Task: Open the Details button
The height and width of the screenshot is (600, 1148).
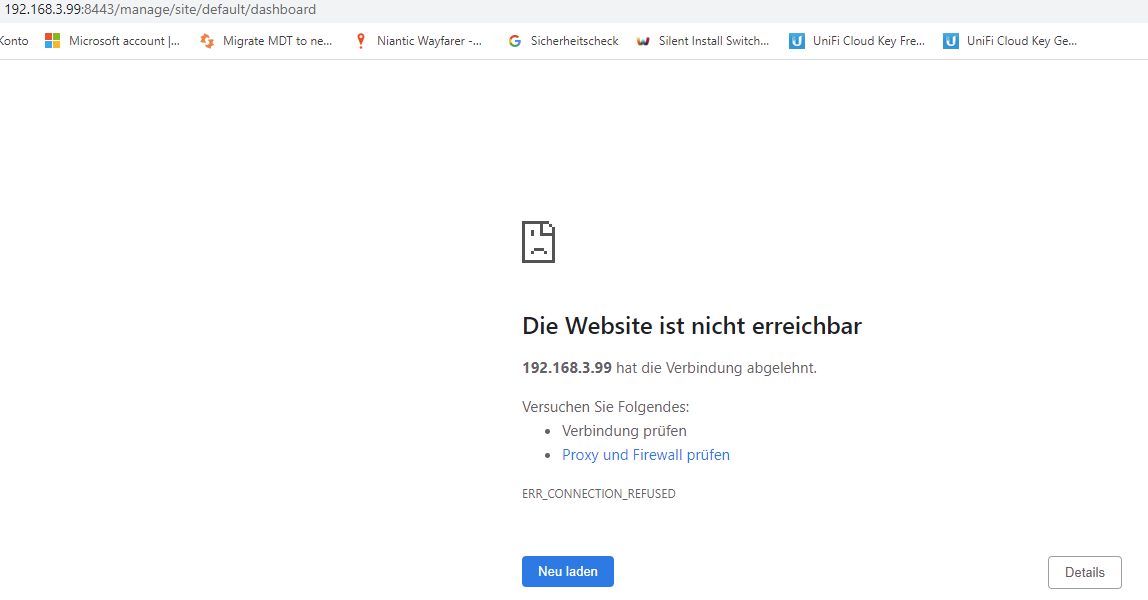Action: click(x=1084, y=572)
